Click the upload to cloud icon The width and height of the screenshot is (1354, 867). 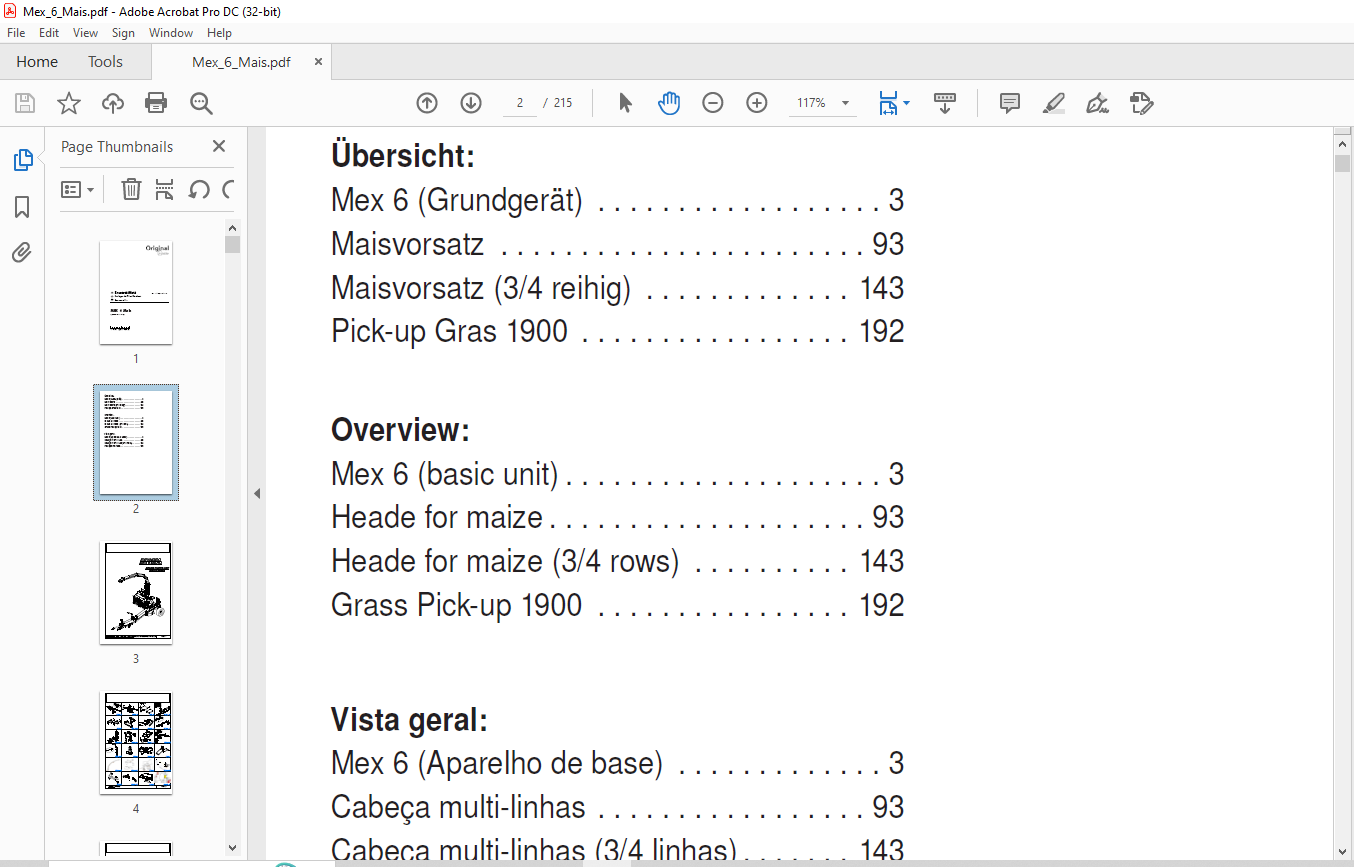(113, 103)
